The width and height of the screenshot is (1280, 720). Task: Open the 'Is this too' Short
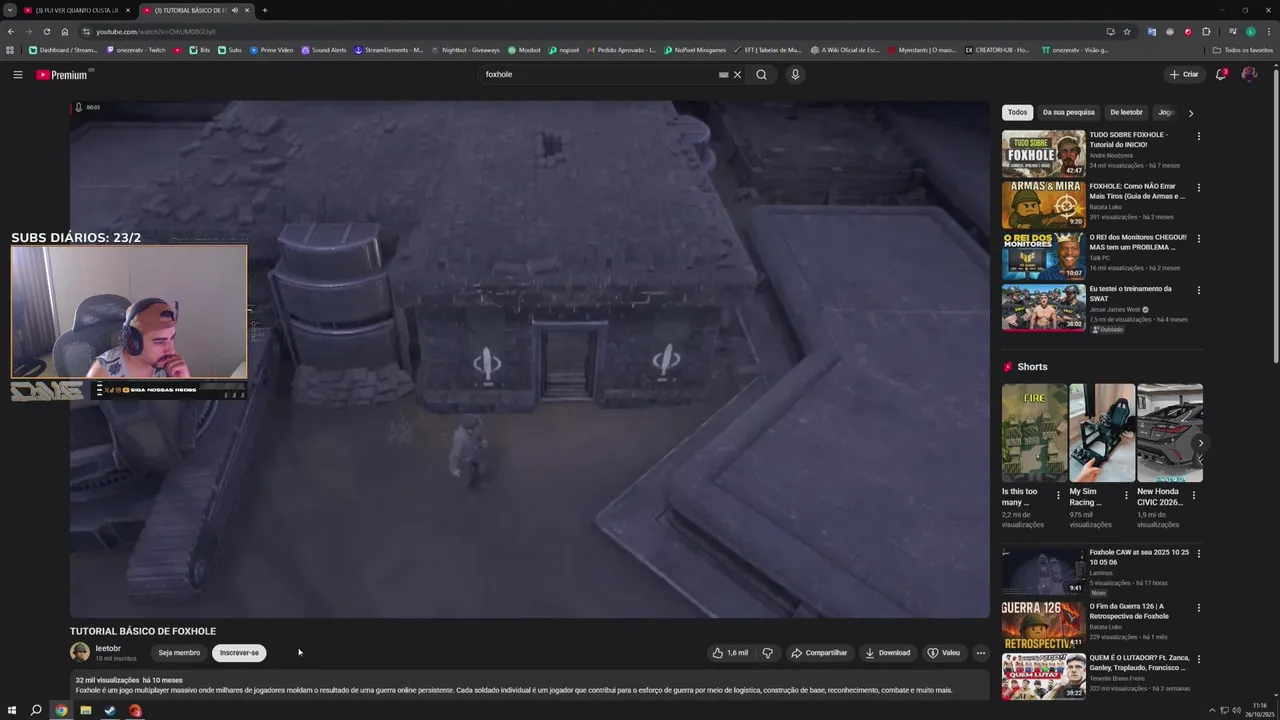1034,433
